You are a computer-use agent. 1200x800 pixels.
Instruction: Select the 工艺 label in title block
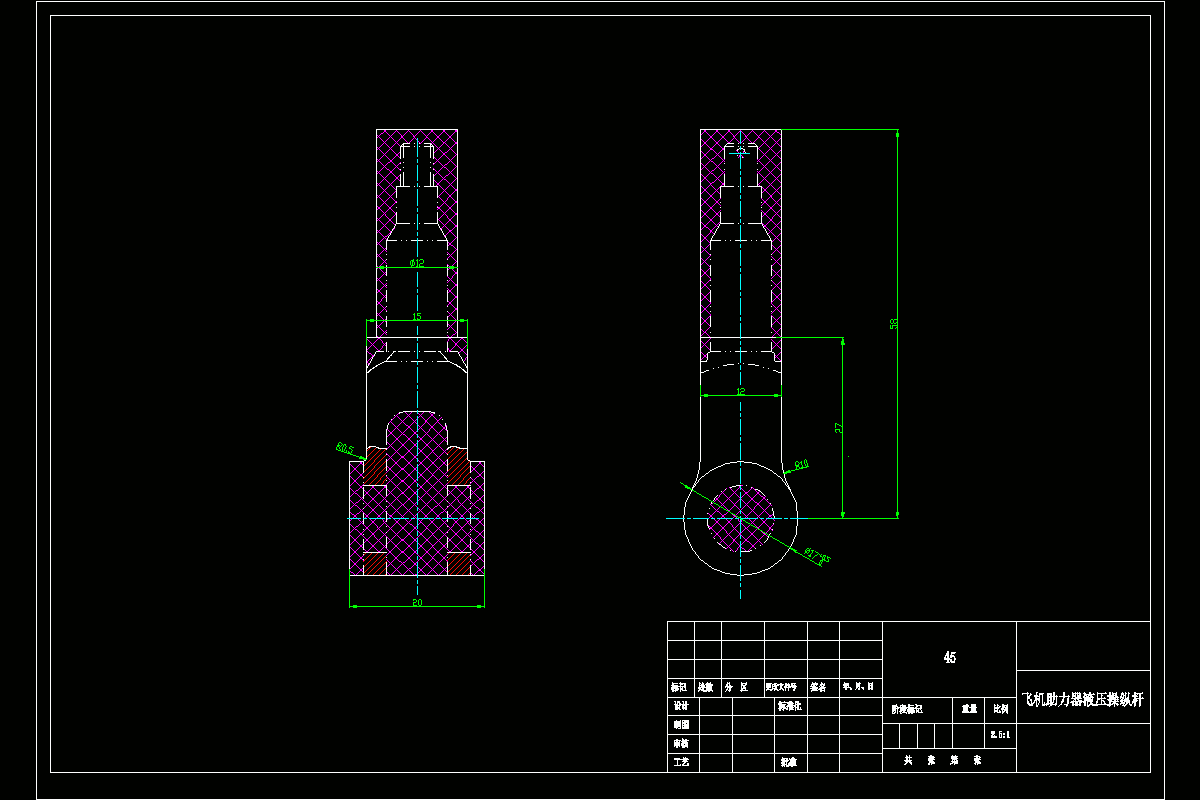(x=681, y=762)
